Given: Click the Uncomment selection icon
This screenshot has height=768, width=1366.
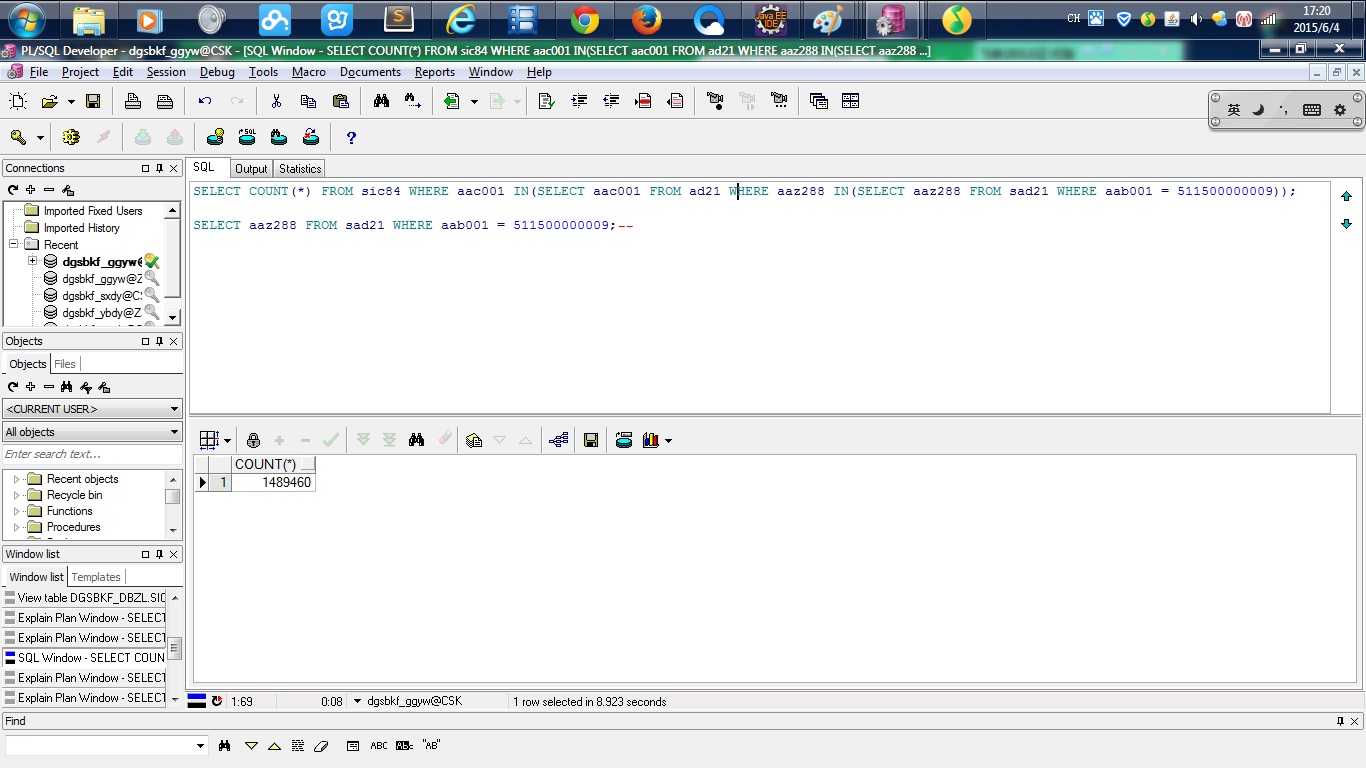Looking at the screenshot, I should click(676, 101).
